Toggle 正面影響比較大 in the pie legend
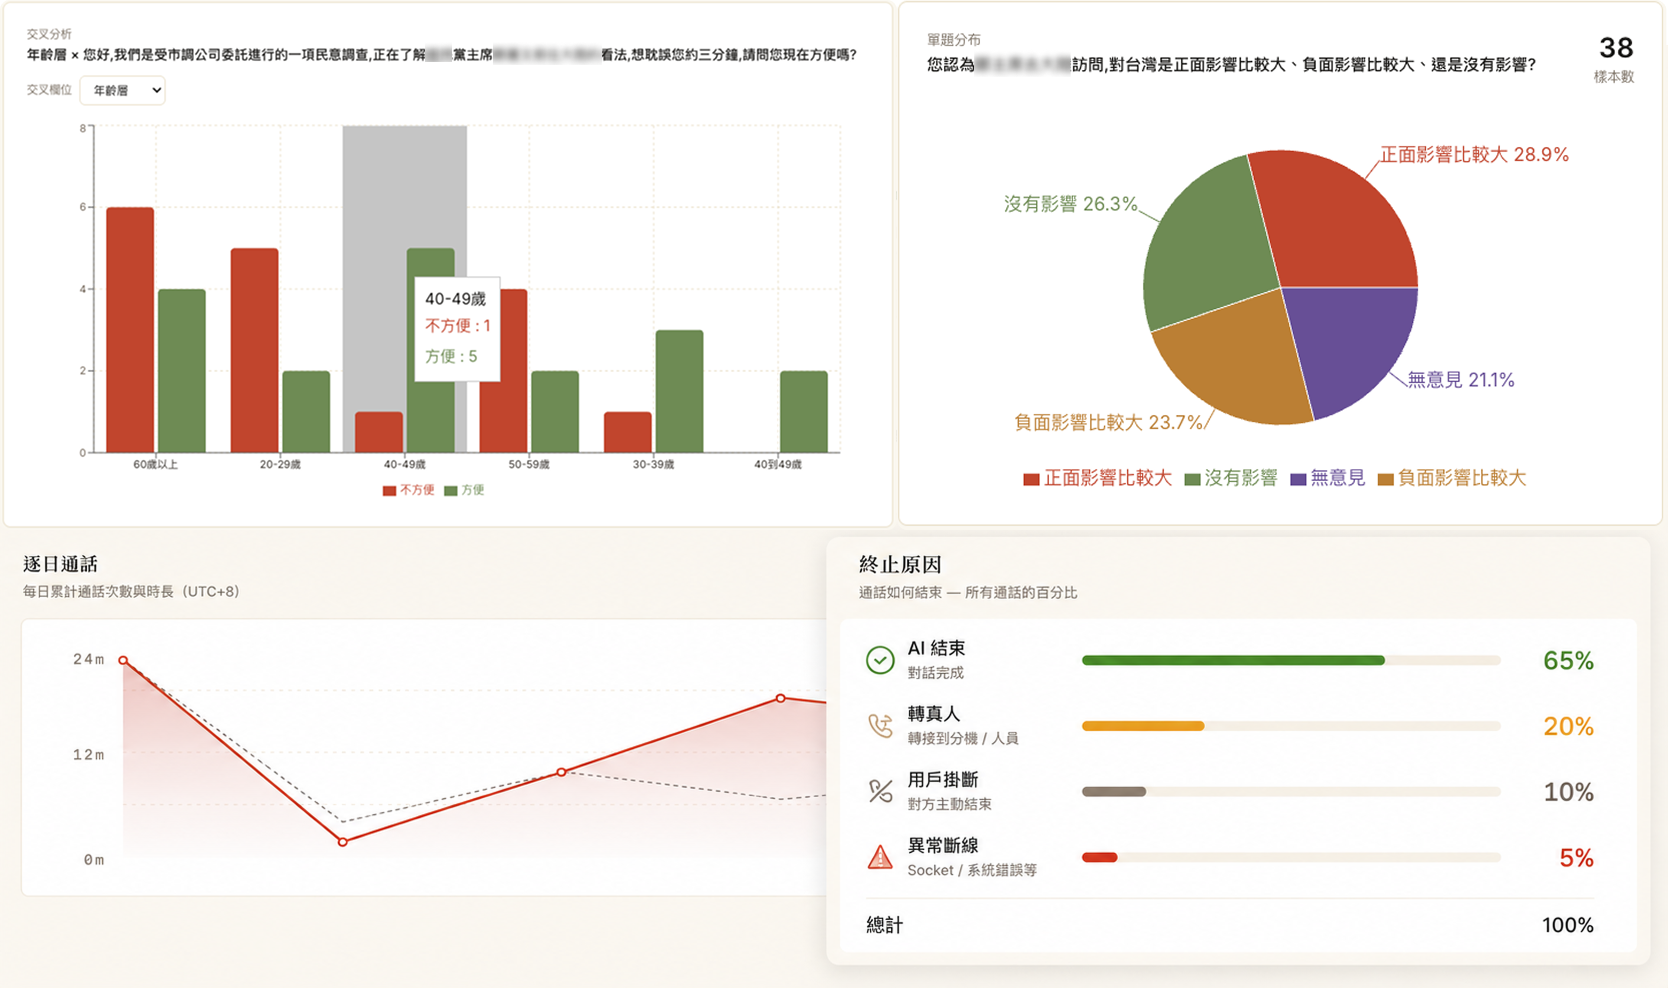Screen dimensions: 1668x988 [1097, 479]
